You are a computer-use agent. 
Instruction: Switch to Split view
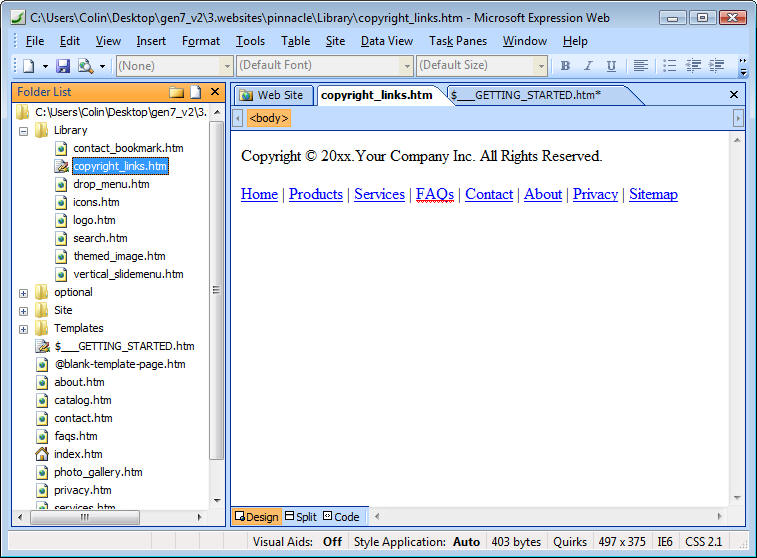pyautogui.click(x=301, y=517)
